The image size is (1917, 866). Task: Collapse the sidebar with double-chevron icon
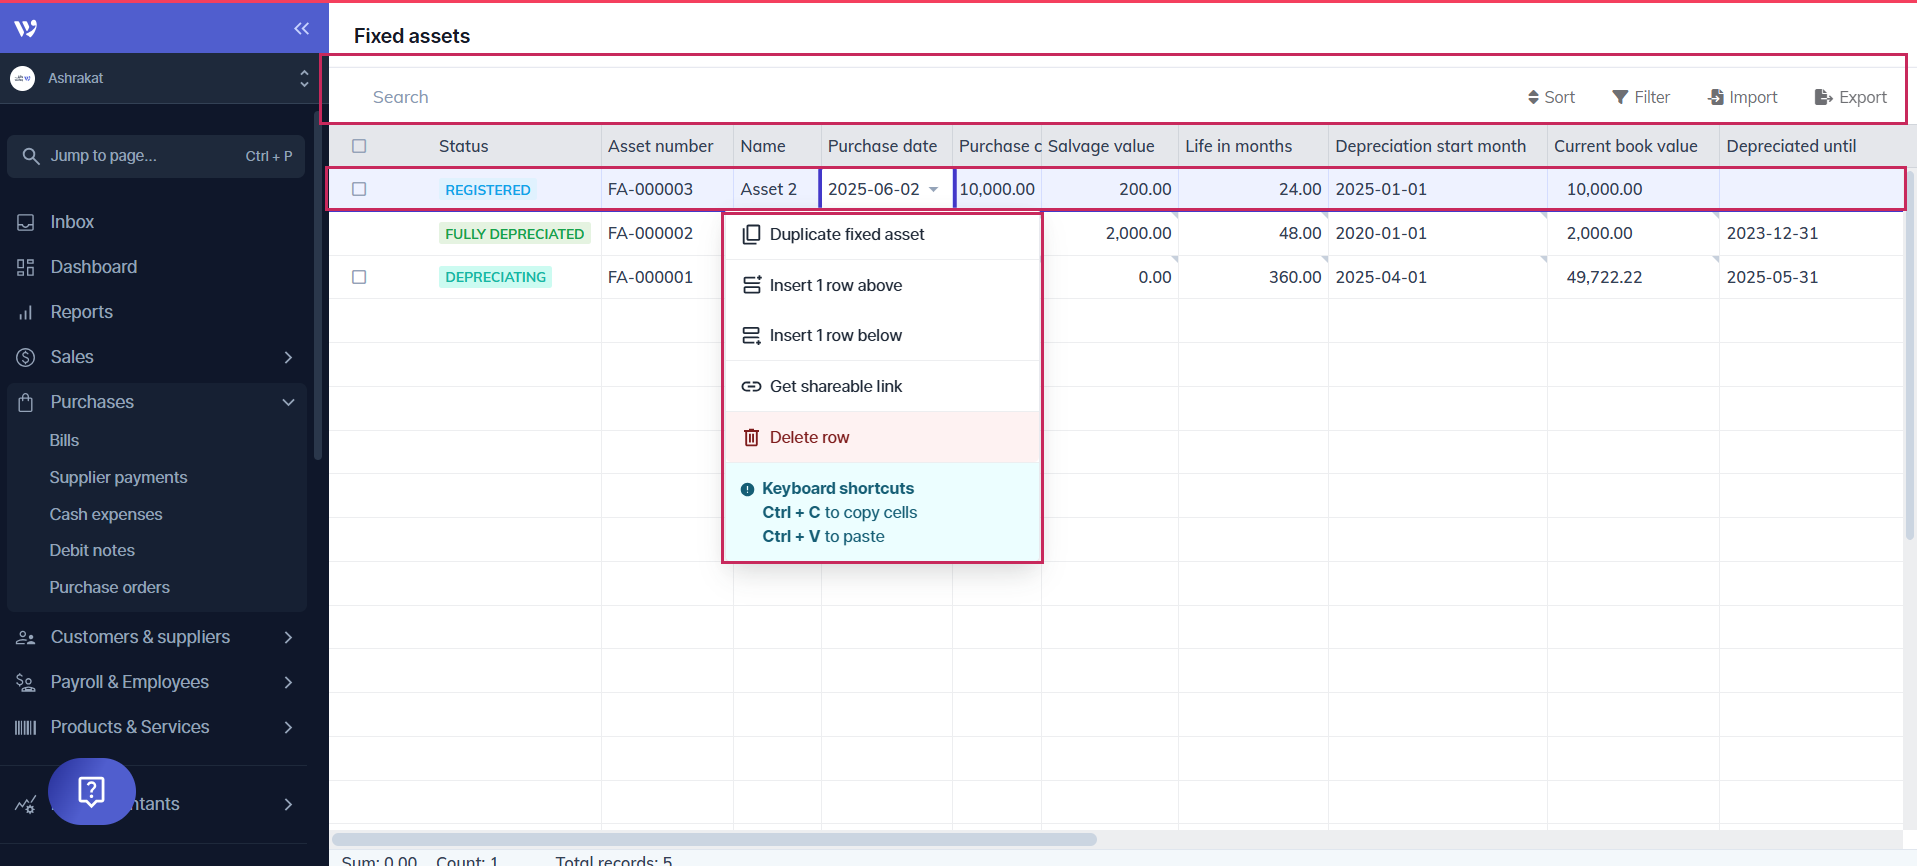pos(301,28)
